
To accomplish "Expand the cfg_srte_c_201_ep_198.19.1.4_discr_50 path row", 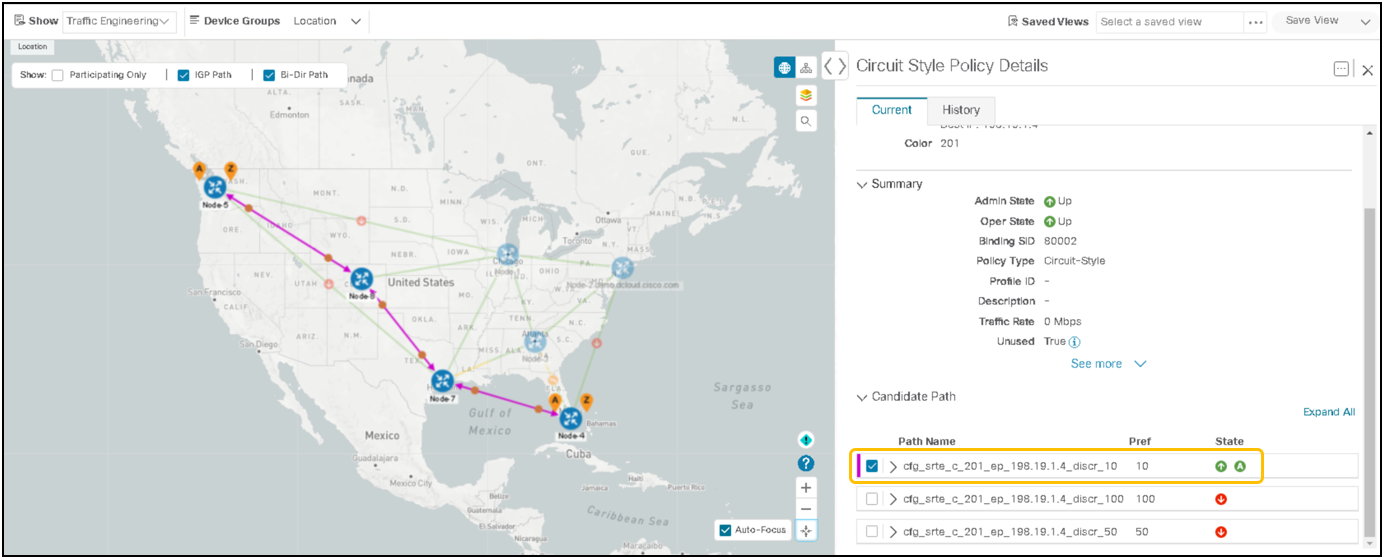I will (894, 532).
